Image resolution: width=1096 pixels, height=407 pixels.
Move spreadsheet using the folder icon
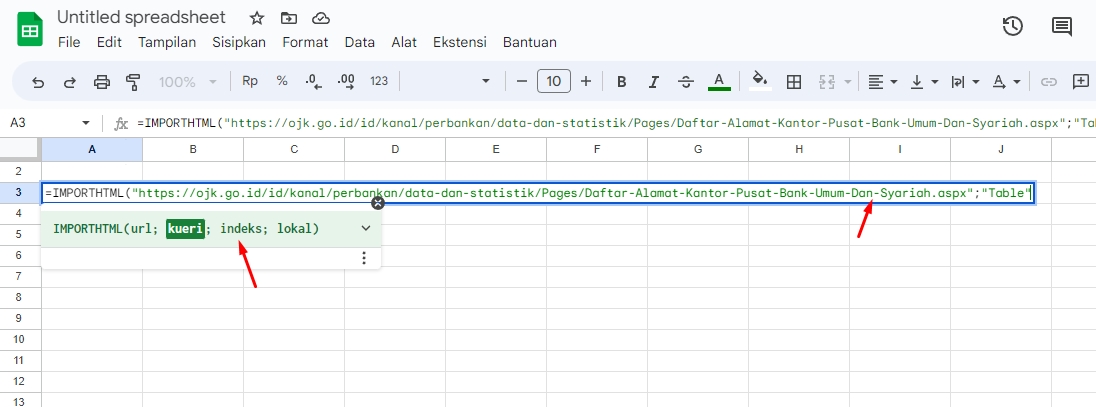(289, 18)
